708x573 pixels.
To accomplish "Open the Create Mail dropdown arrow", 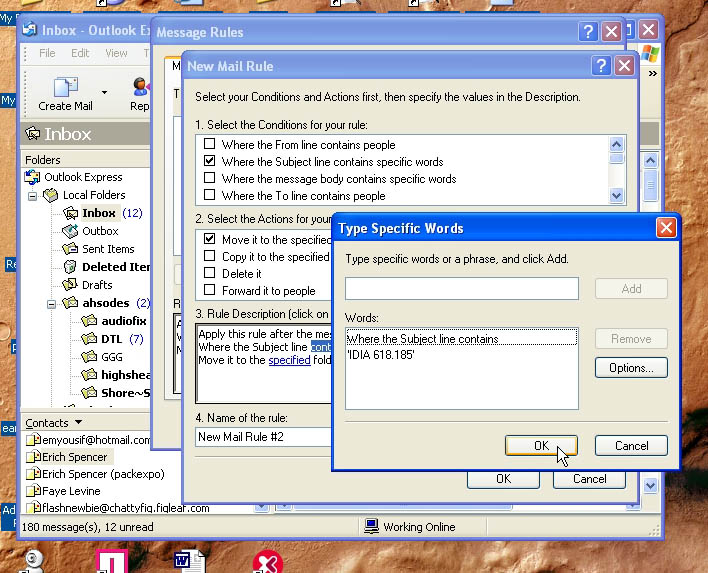I will point(104,93).
